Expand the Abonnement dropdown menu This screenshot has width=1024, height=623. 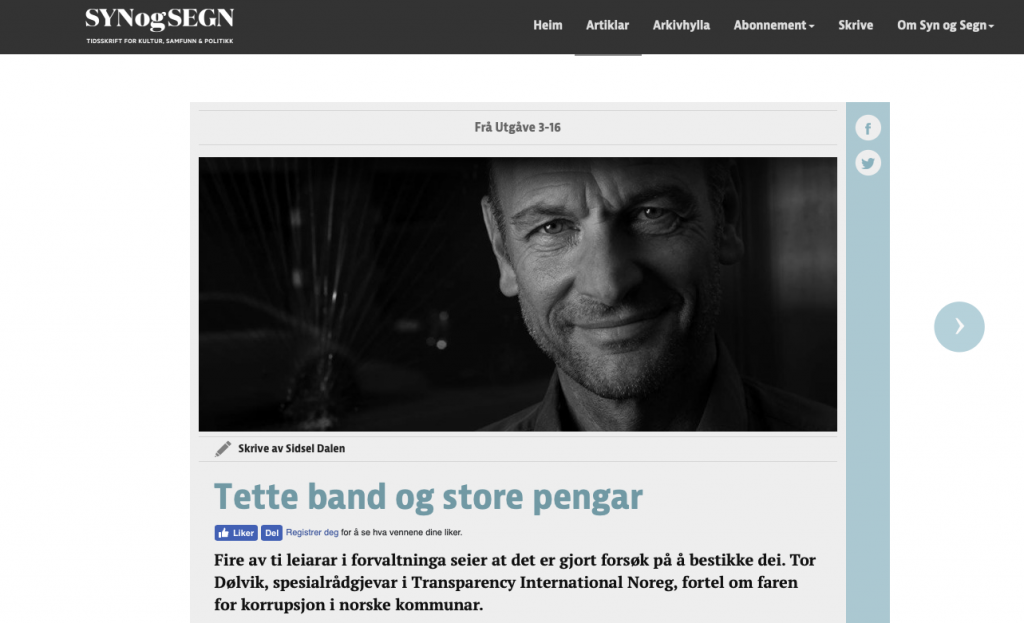[774, 25]
